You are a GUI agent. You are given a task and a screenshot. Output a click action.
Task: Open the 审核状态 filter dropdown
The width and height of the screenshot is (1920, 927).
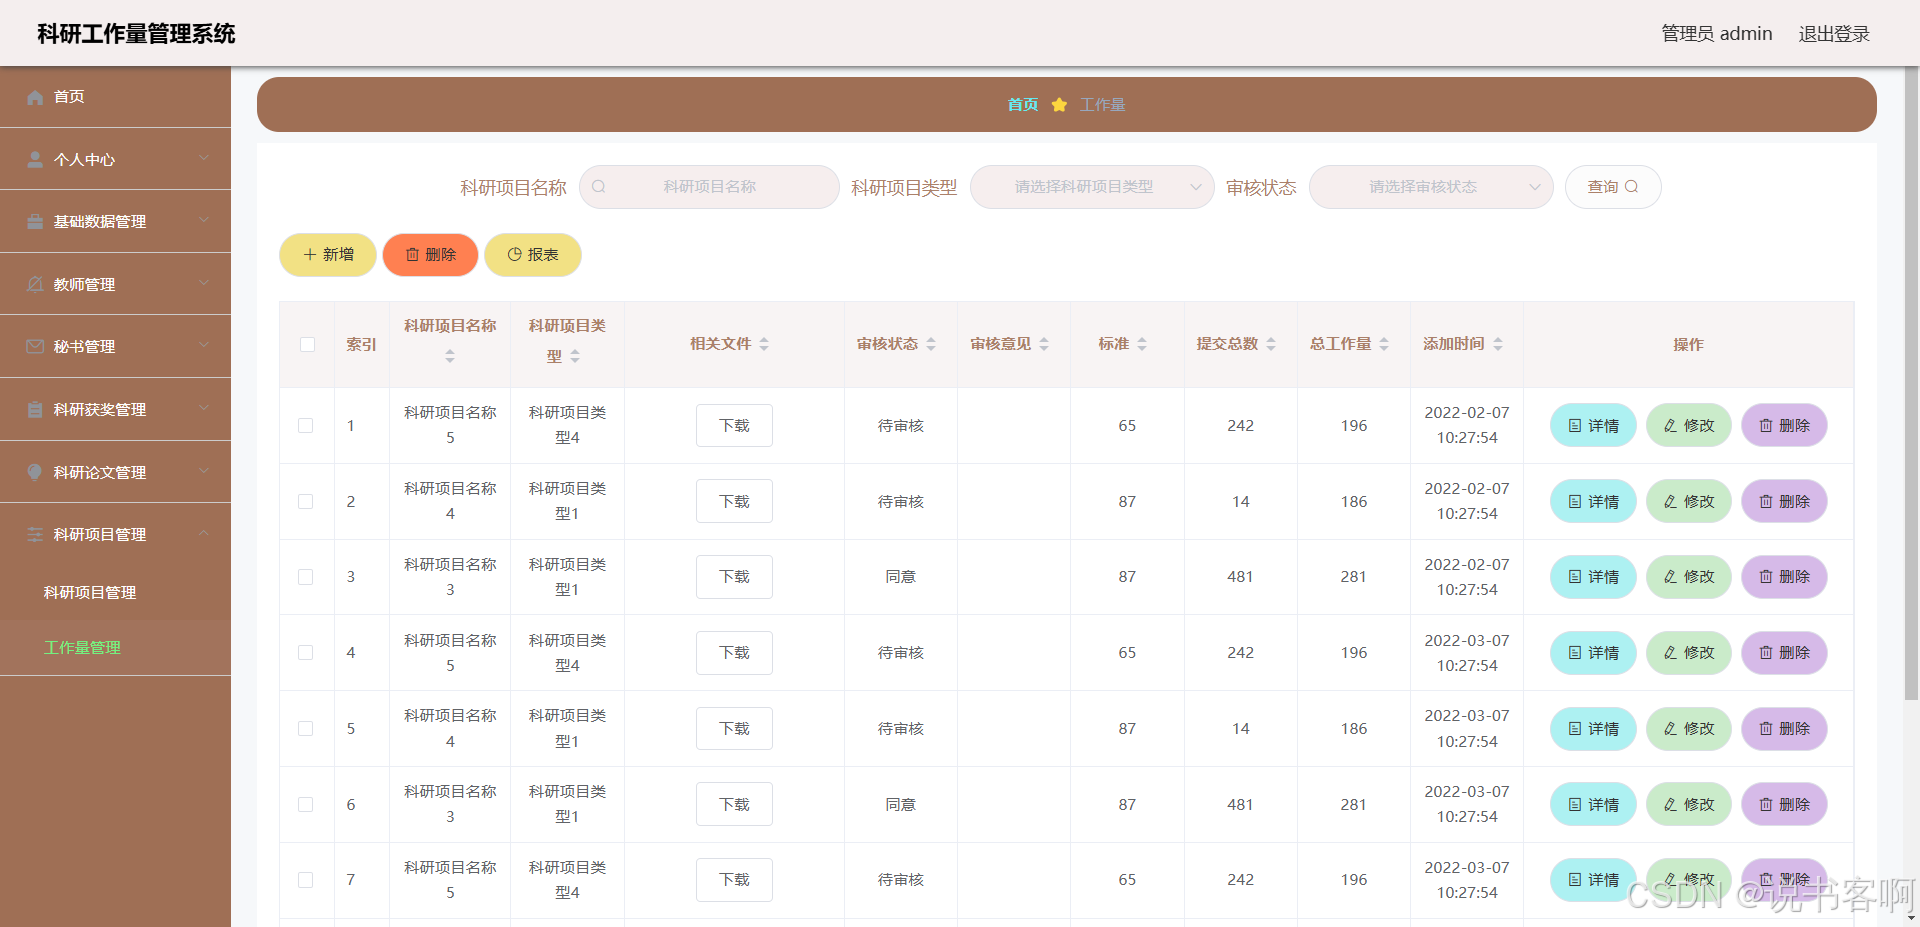click(1430, 187)
